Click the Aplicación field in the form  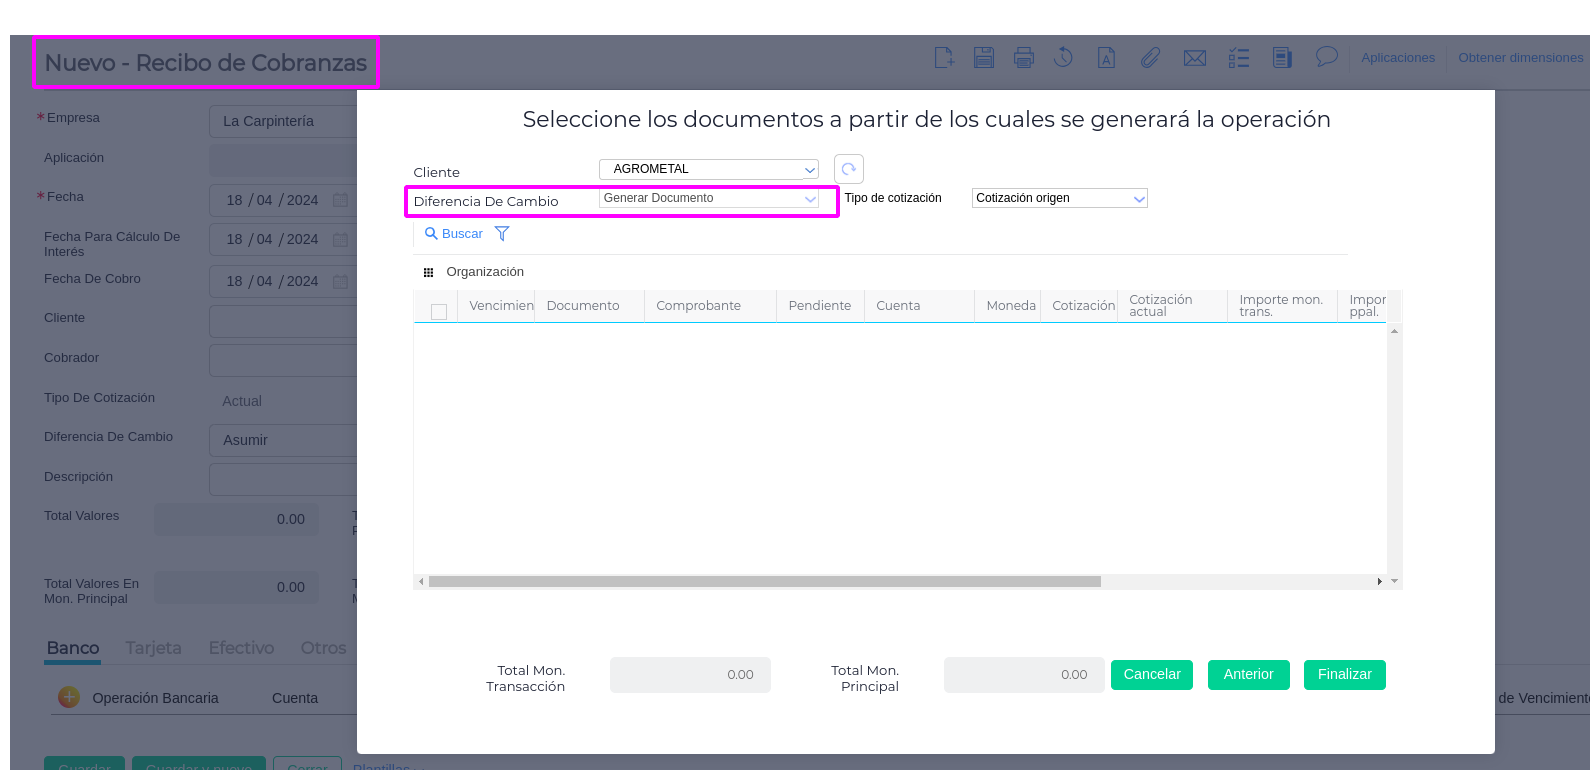[283, 161]
